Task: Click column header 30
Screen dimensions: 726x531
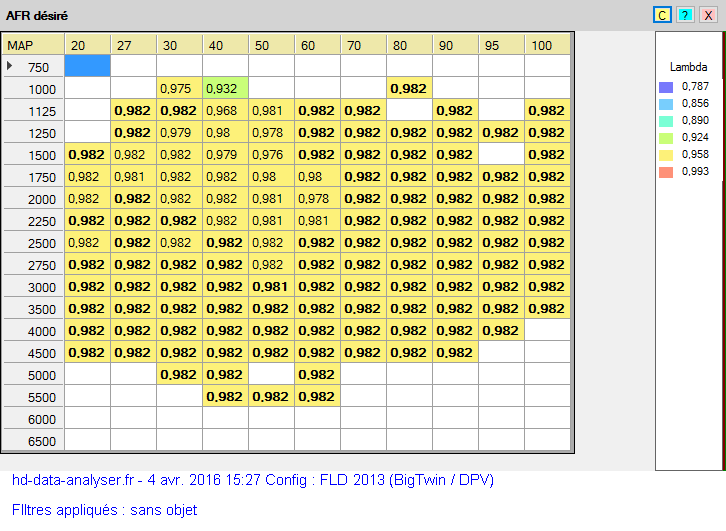Action: coord(179,44)
